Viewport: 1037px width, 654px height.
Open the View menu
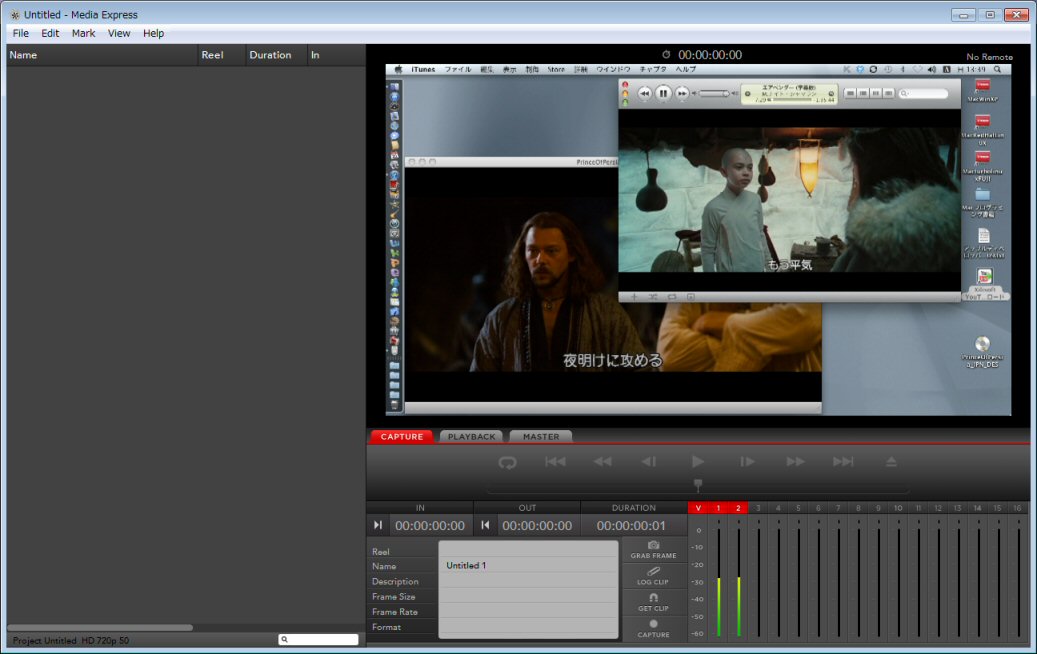[119, 33]
